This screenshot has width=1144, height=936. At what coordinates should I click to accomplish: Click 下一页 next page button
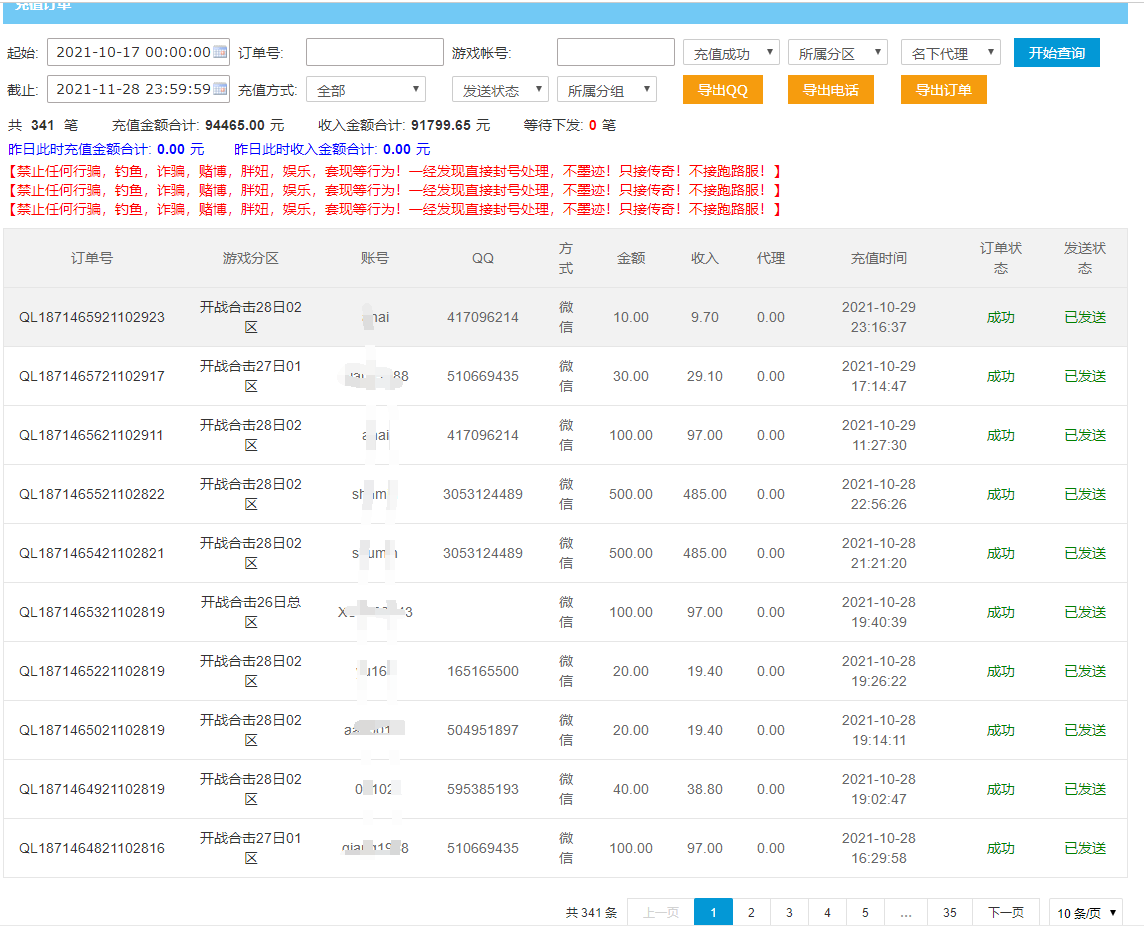(1005, 912)
